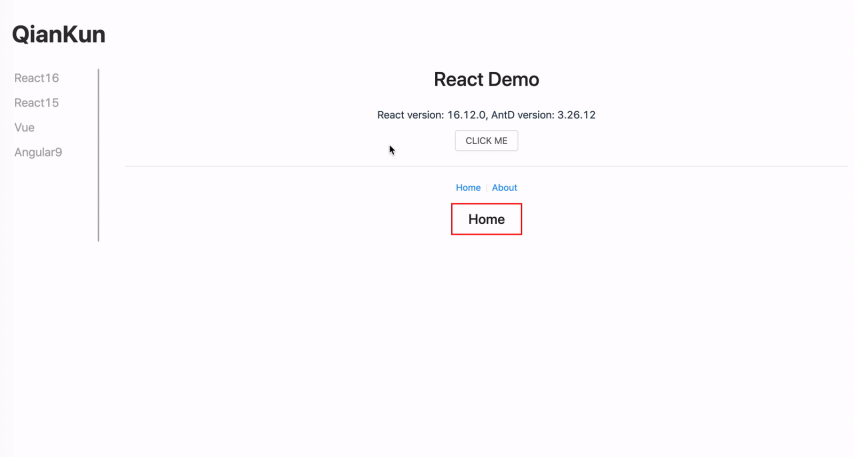Click the vertical bar beside the sidebar menu
The image size is (854, 458).
click(x=98, y=155)
